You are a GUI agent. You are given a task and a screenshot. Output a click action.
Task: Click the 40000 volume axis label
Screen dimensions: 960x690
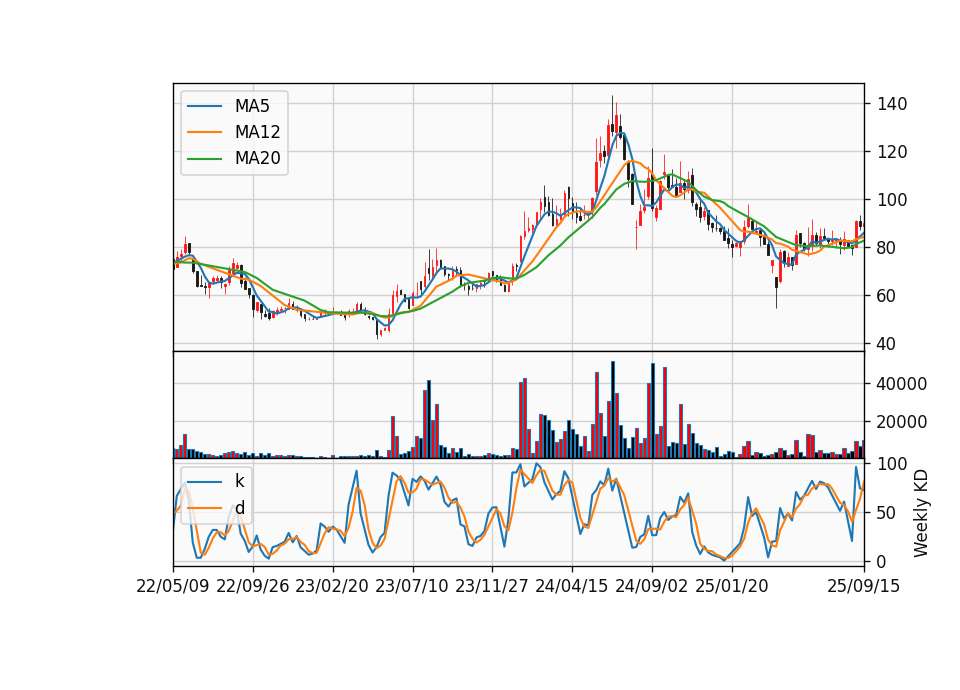point(902,384)
